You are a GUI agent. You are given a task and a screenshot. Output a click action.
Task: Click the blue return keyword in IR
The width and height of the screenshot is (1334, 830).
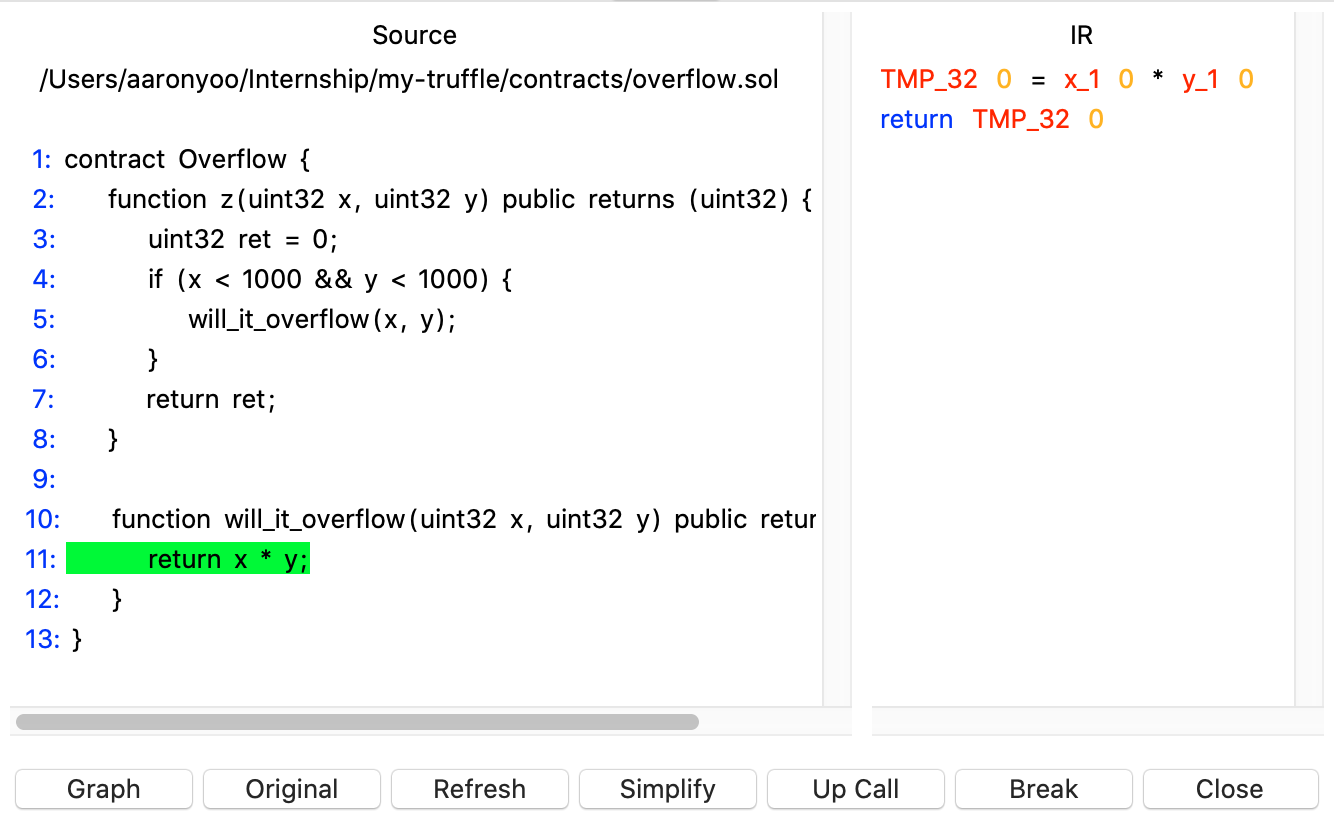(x=916, y=120)
